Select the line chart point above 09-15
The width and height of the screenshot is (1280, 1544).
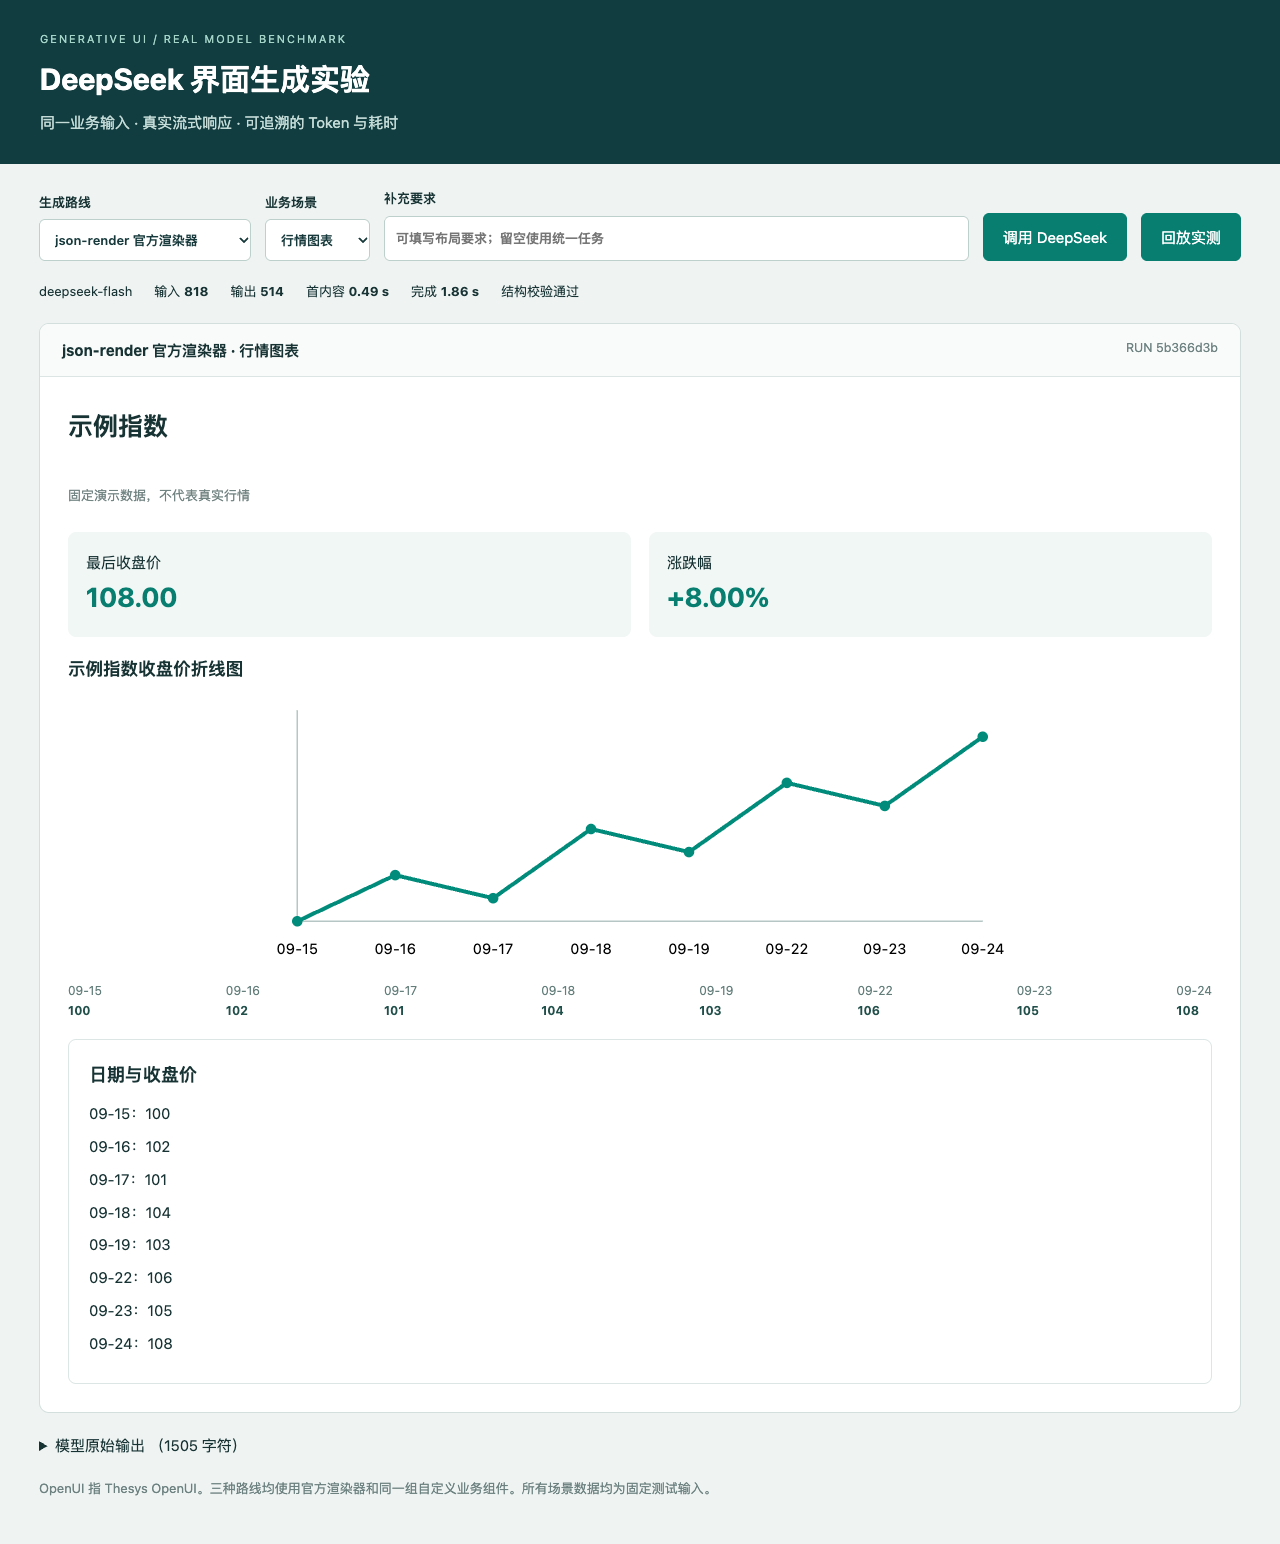pos(297,921)
